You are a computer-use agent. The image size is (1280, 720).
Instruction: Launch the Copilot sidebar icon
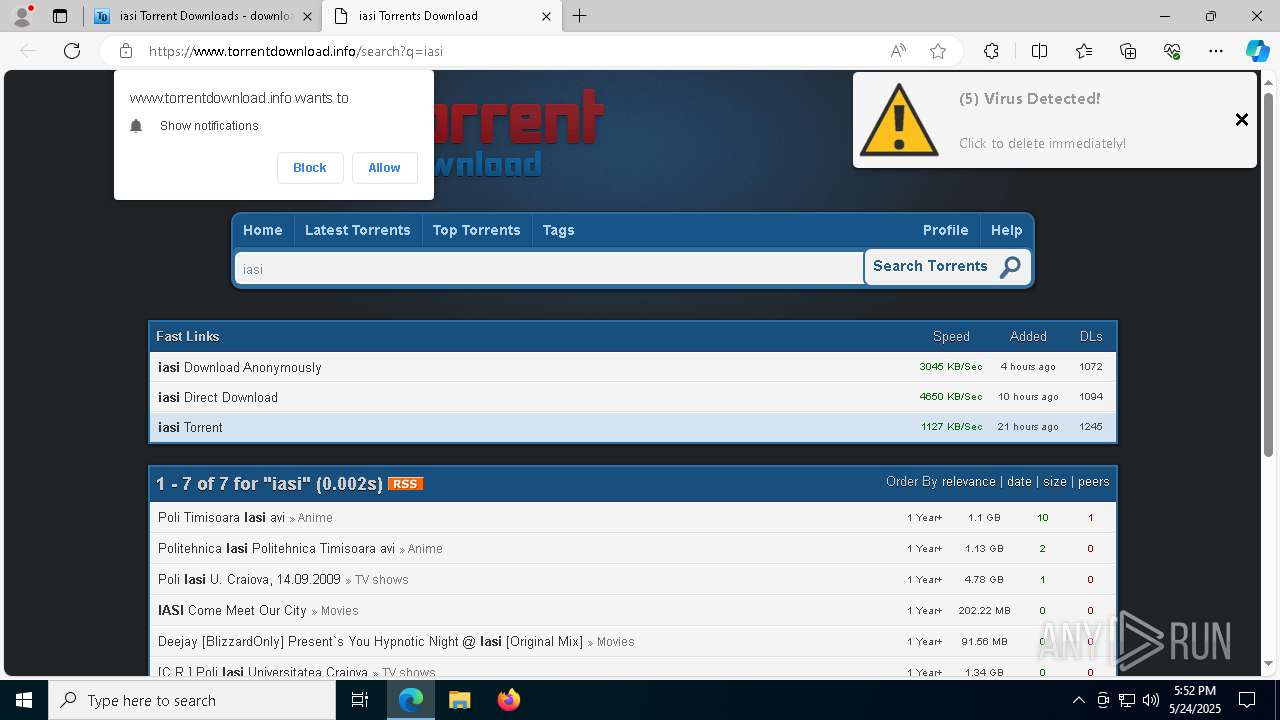[x=1257, y=51]
